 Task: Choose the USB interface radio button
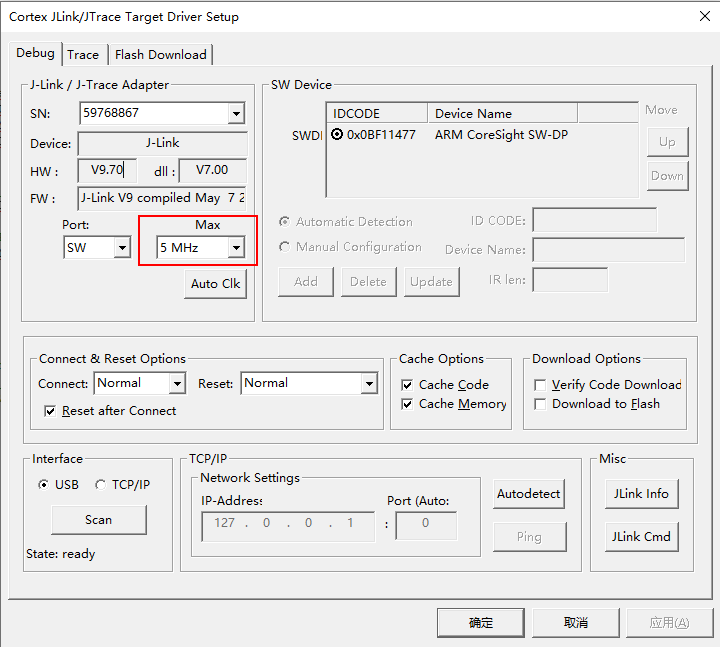click(43, 485)
